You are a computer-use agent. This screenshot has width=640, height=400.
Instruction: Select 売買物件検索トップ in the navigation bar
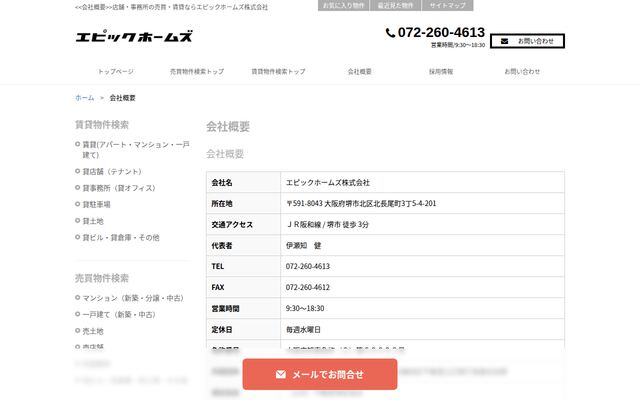[197, 71]
